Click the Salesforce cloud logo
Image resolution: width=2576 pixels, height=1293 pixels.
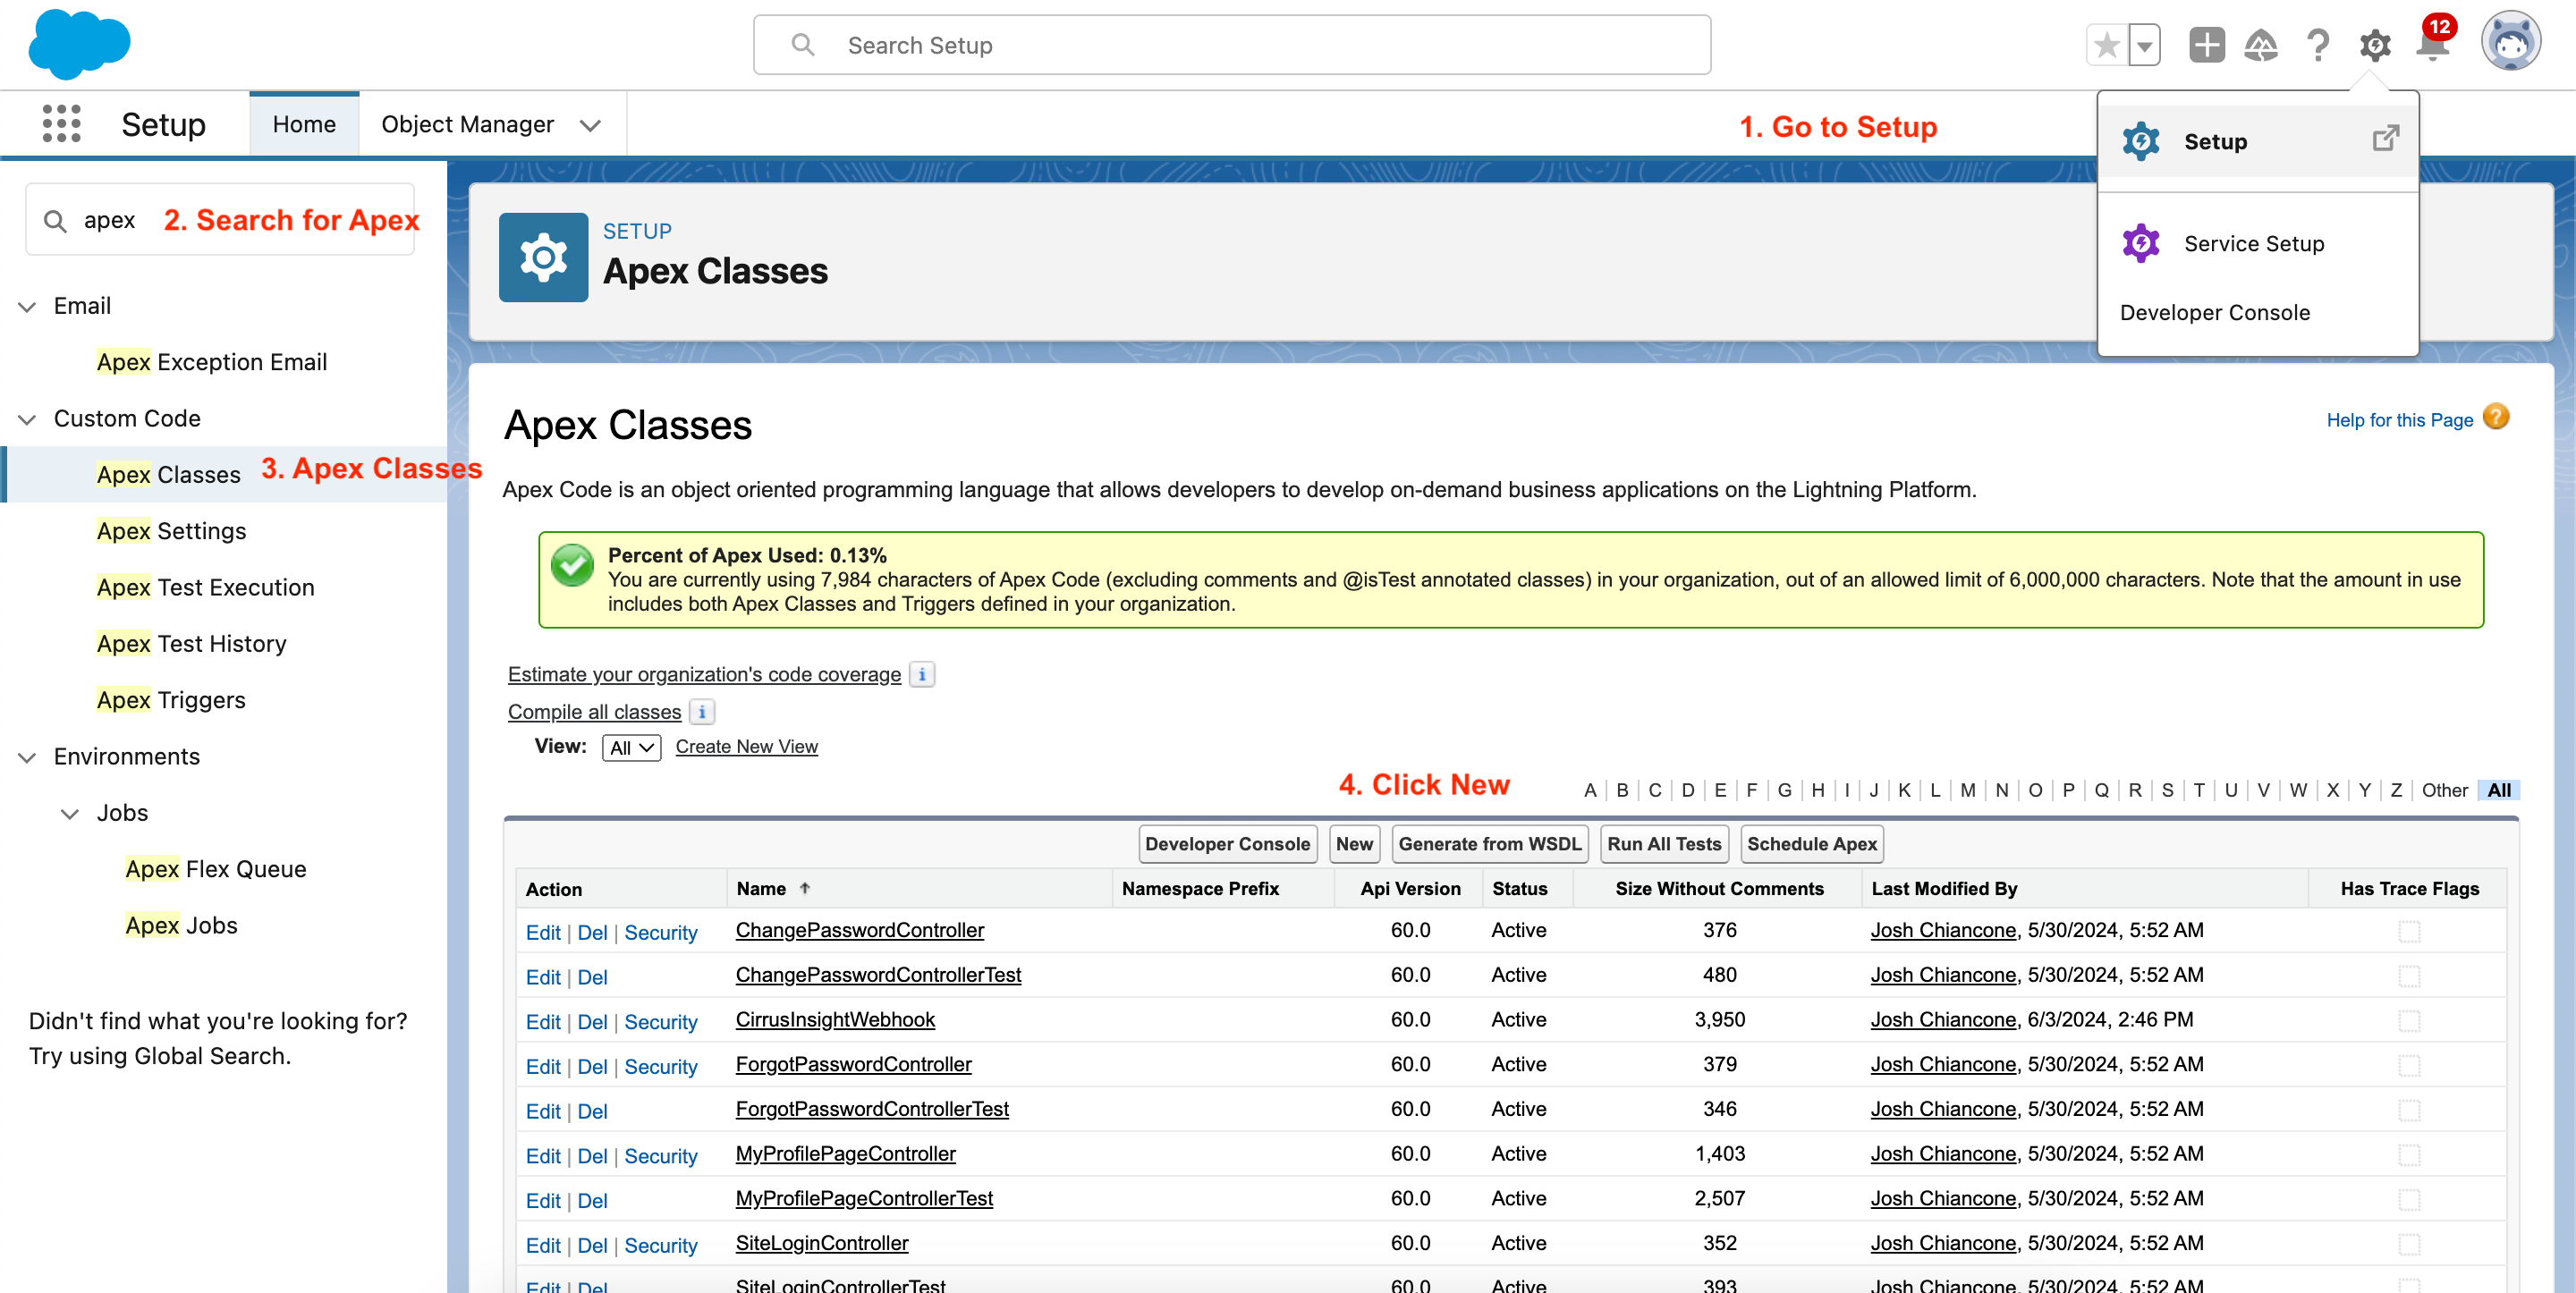pyautogui.click(x=79, y=44)
